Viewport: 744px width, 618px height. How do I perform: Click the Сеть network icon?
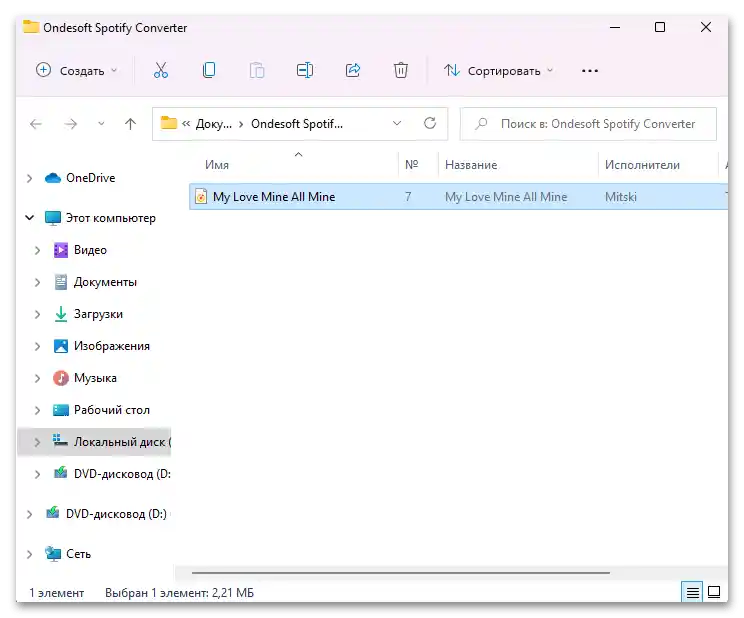tap(53, 553)
